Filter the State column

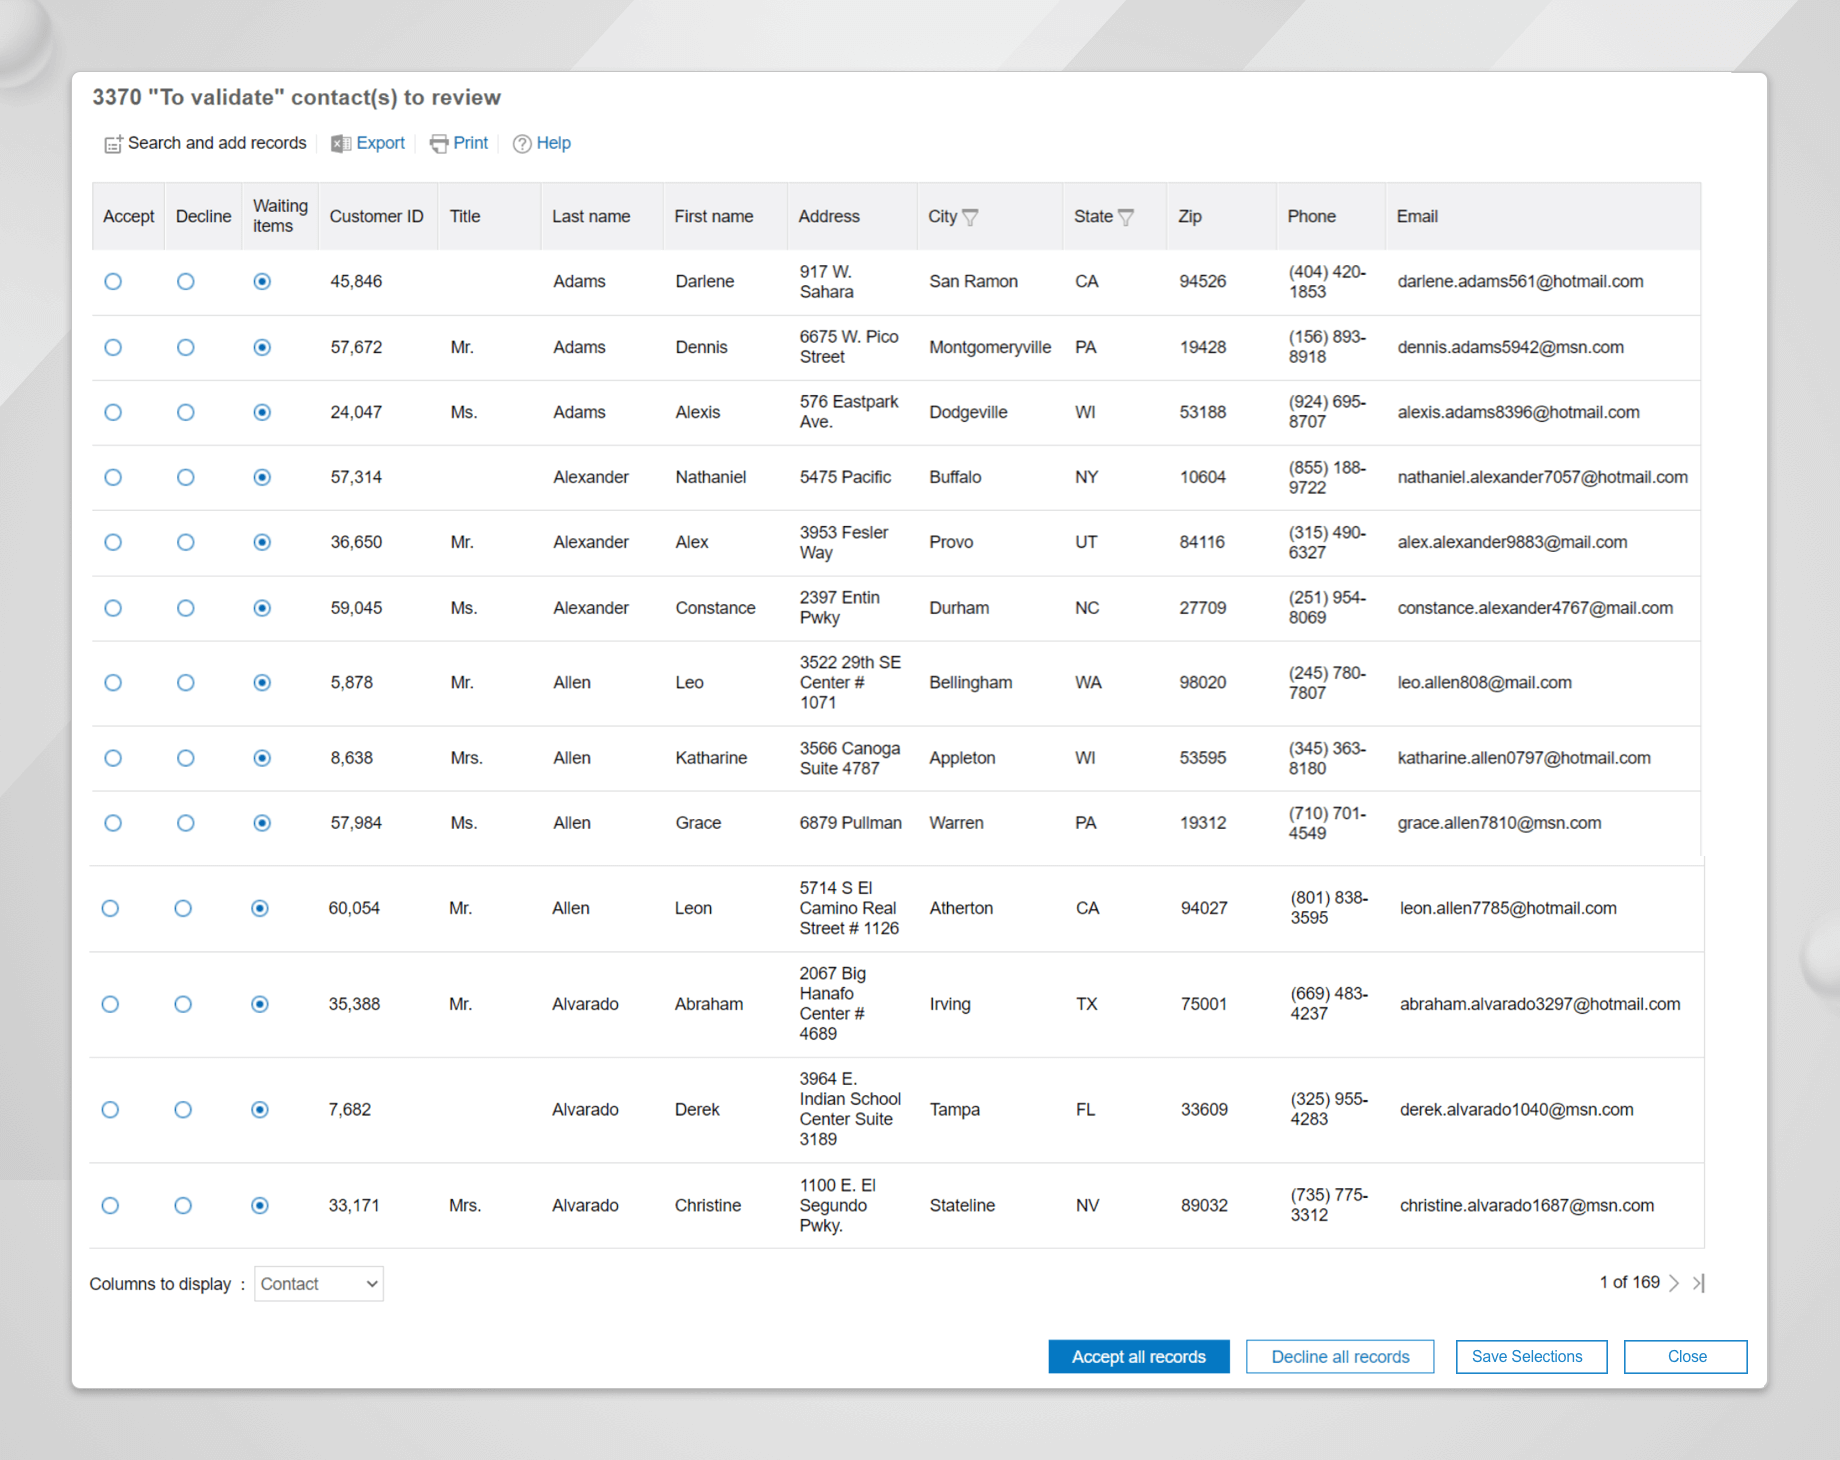1127,216
